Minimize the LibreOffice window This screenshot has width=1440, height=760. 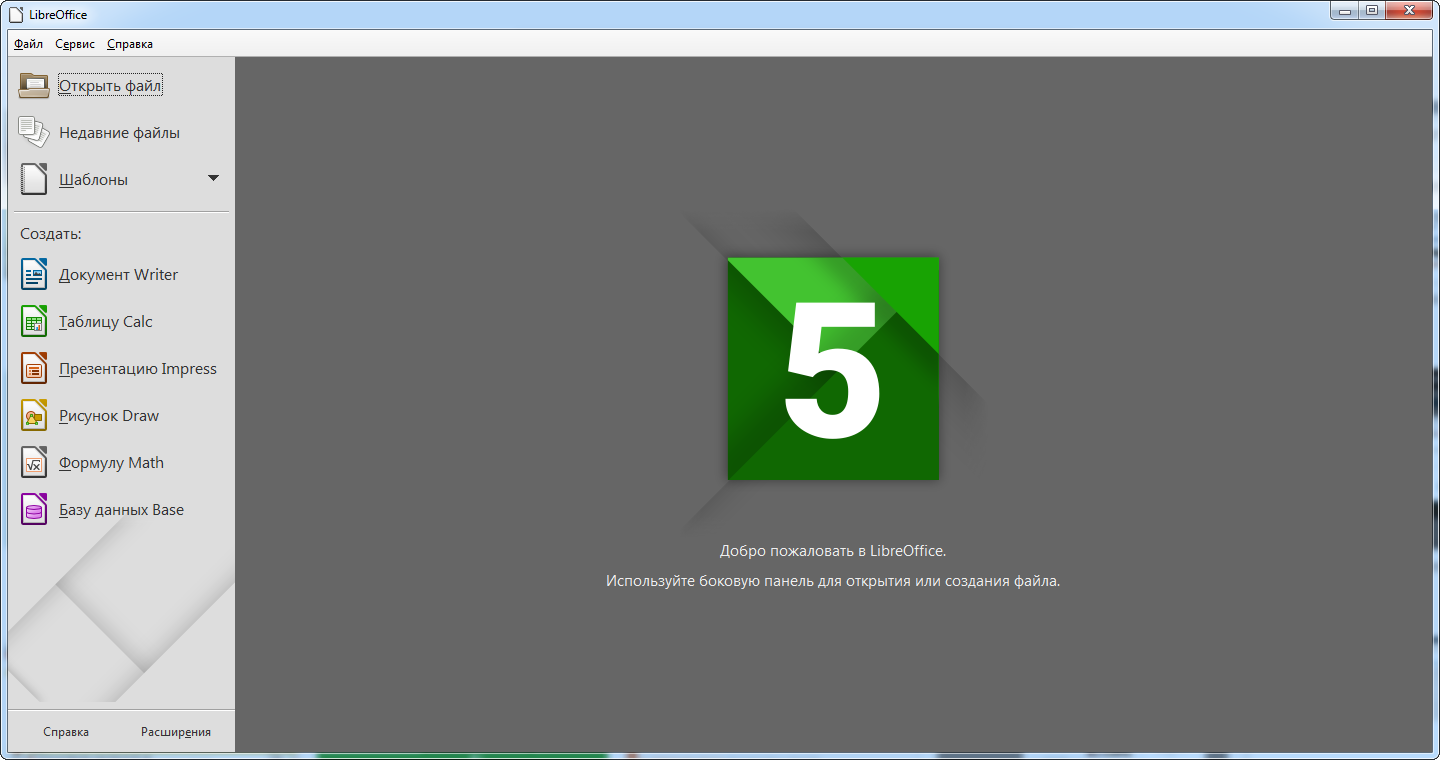[x=1344, y=10]
